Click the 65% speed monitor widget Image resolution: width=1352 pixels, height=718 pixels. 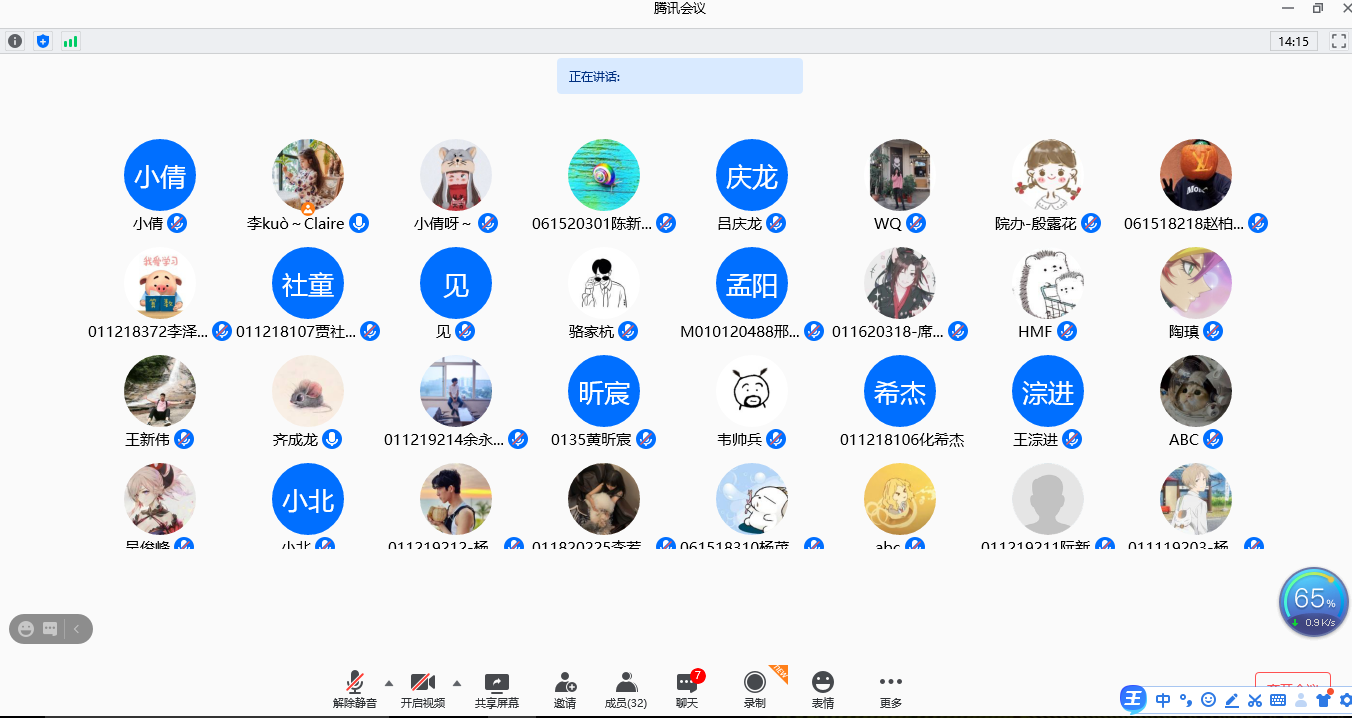[x=1313, y=602]
